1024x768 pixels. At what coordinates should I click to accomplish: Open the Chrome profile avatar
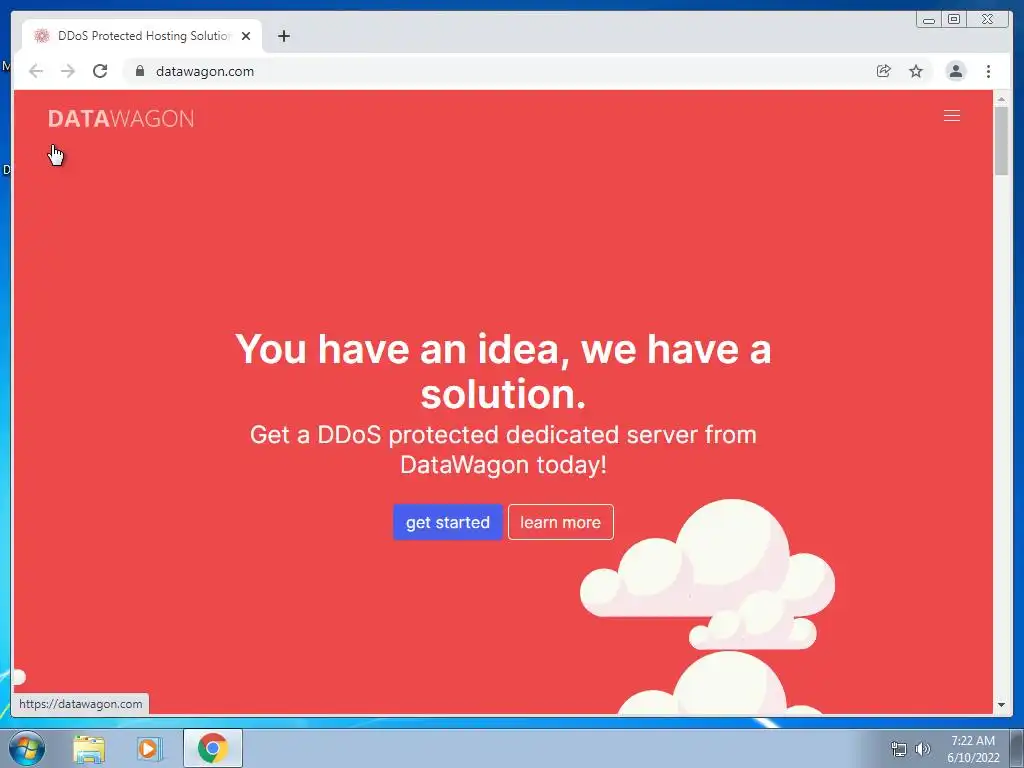pyautogui.click(x=955, y=71)
